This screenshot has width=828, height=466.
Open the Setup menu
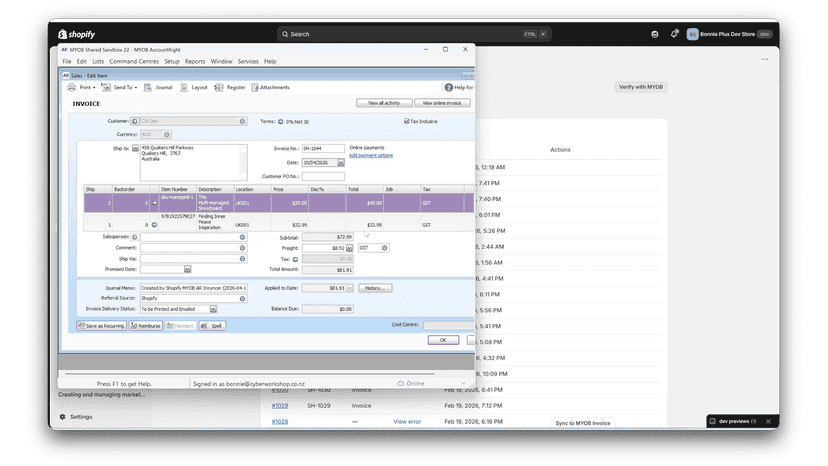172,61
